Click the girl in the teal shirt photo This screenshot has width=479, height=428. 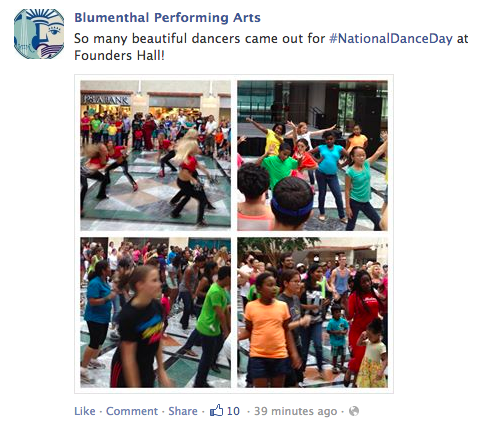[x=361, y=187]
